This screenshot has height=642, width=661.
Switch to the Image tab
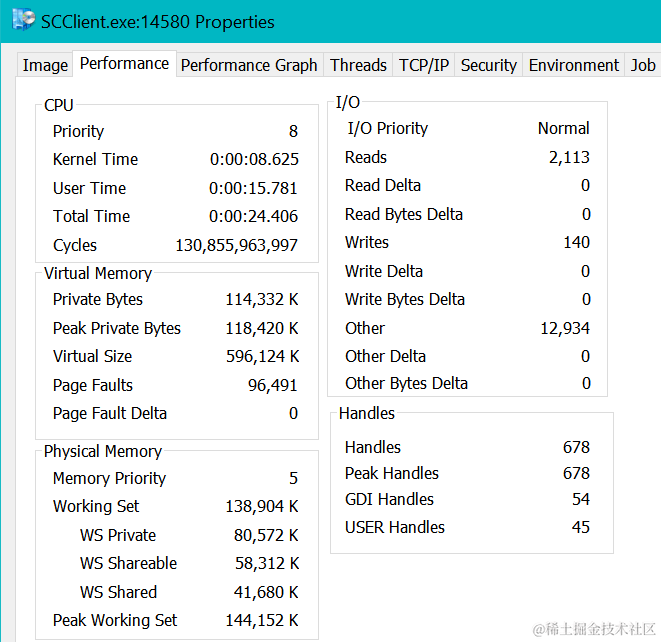coord(45,65)
